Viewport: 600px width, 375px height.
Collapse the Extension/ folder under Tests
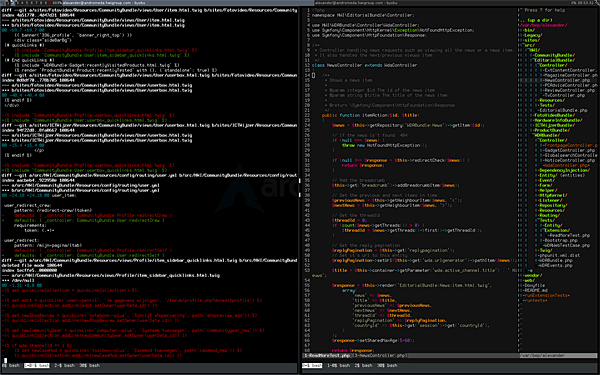point(556,230)
